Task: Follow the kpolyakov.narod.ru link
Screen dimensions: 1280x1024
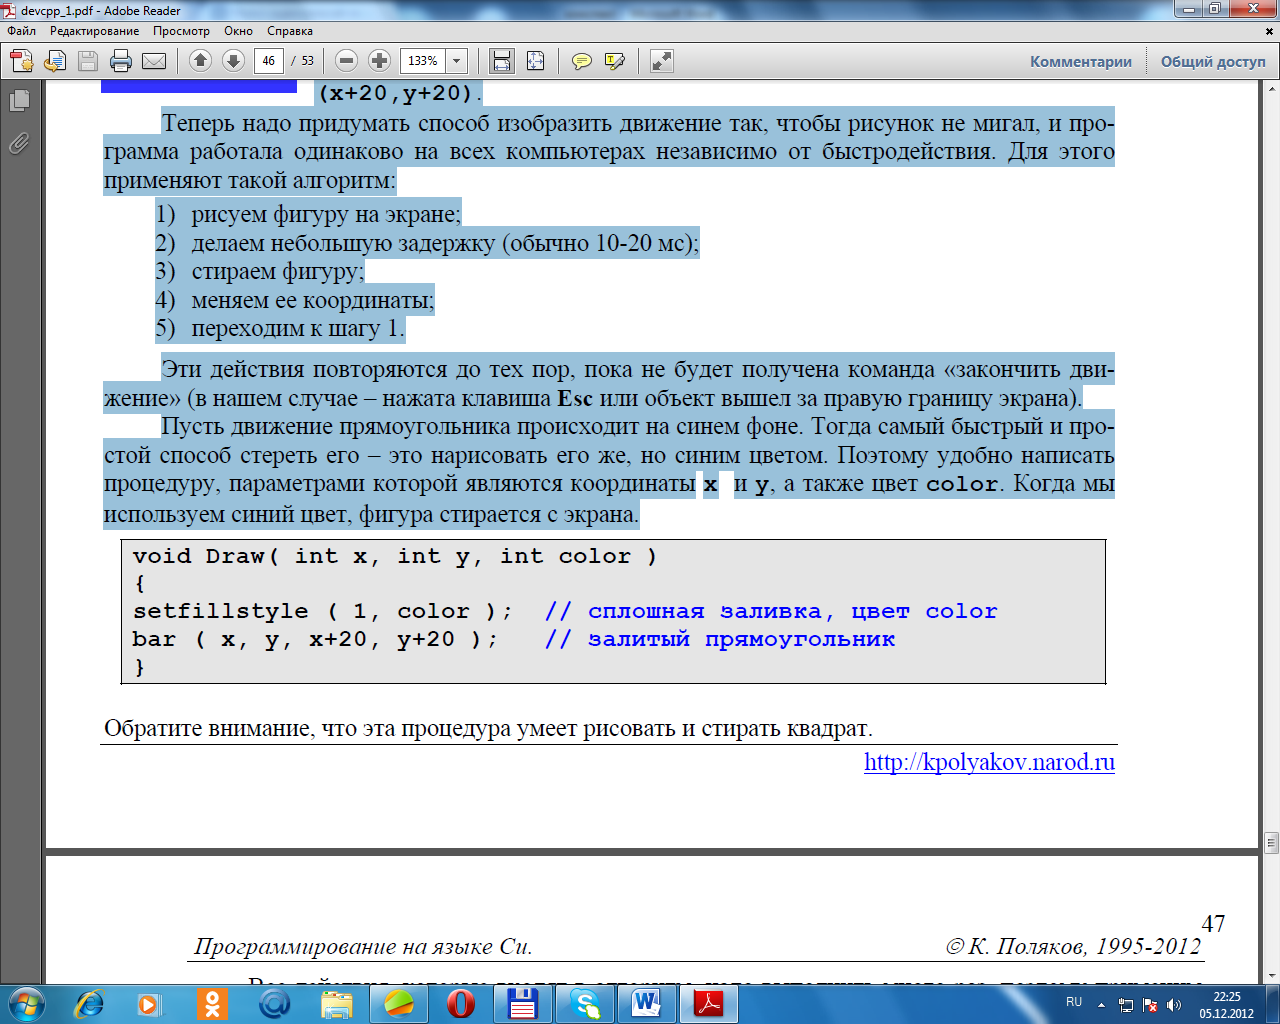Action: (x=989, y=762)
